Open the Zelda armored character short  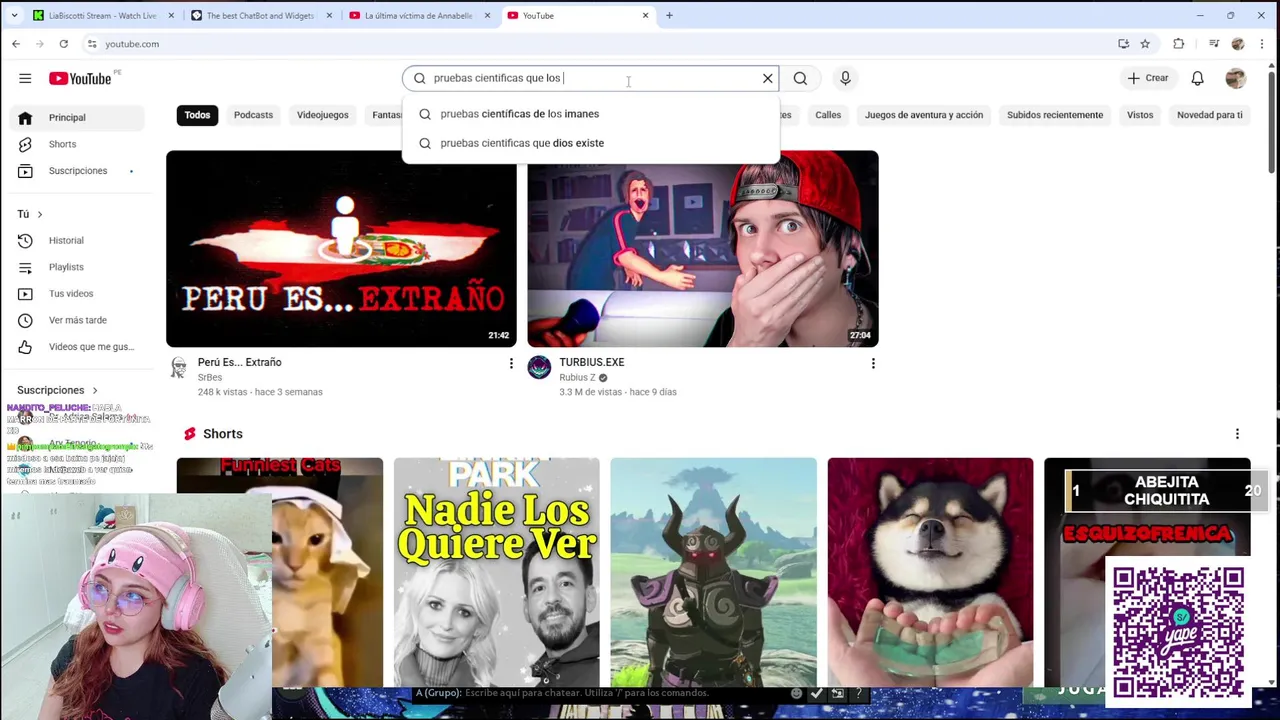[714, 572]
